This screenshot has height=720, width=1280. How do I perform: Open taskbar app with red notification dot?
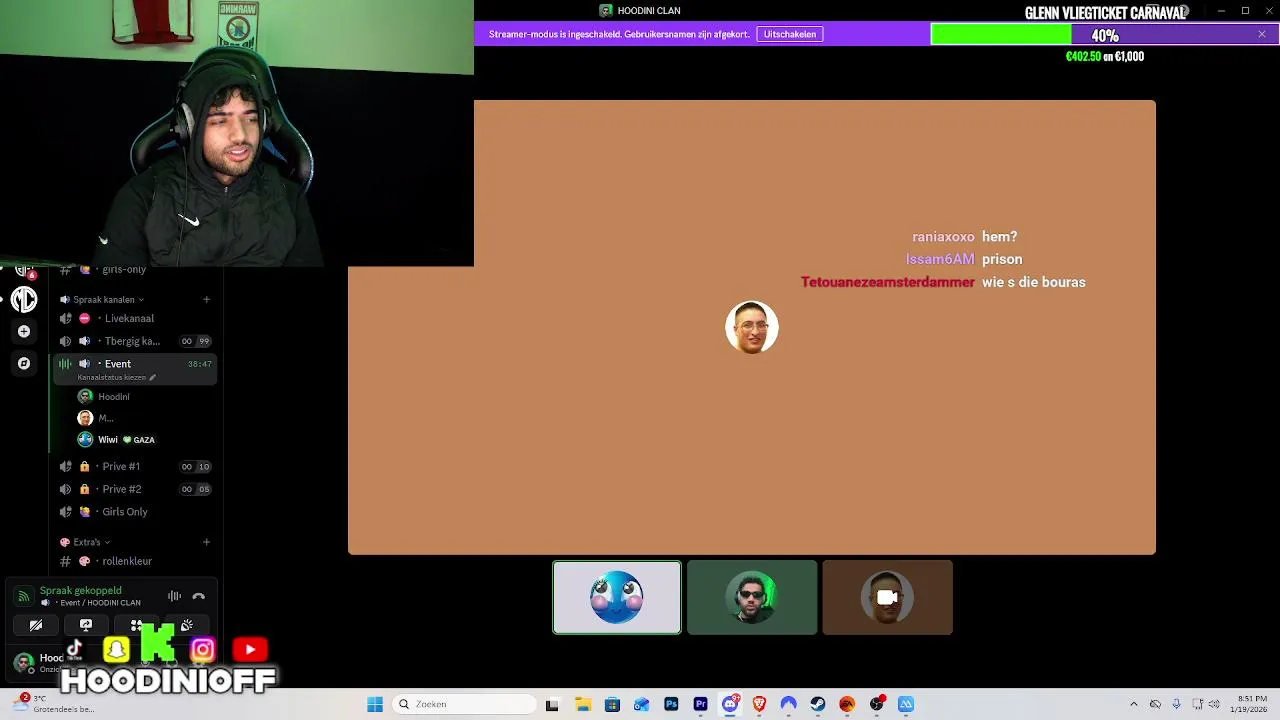point(877,704)
